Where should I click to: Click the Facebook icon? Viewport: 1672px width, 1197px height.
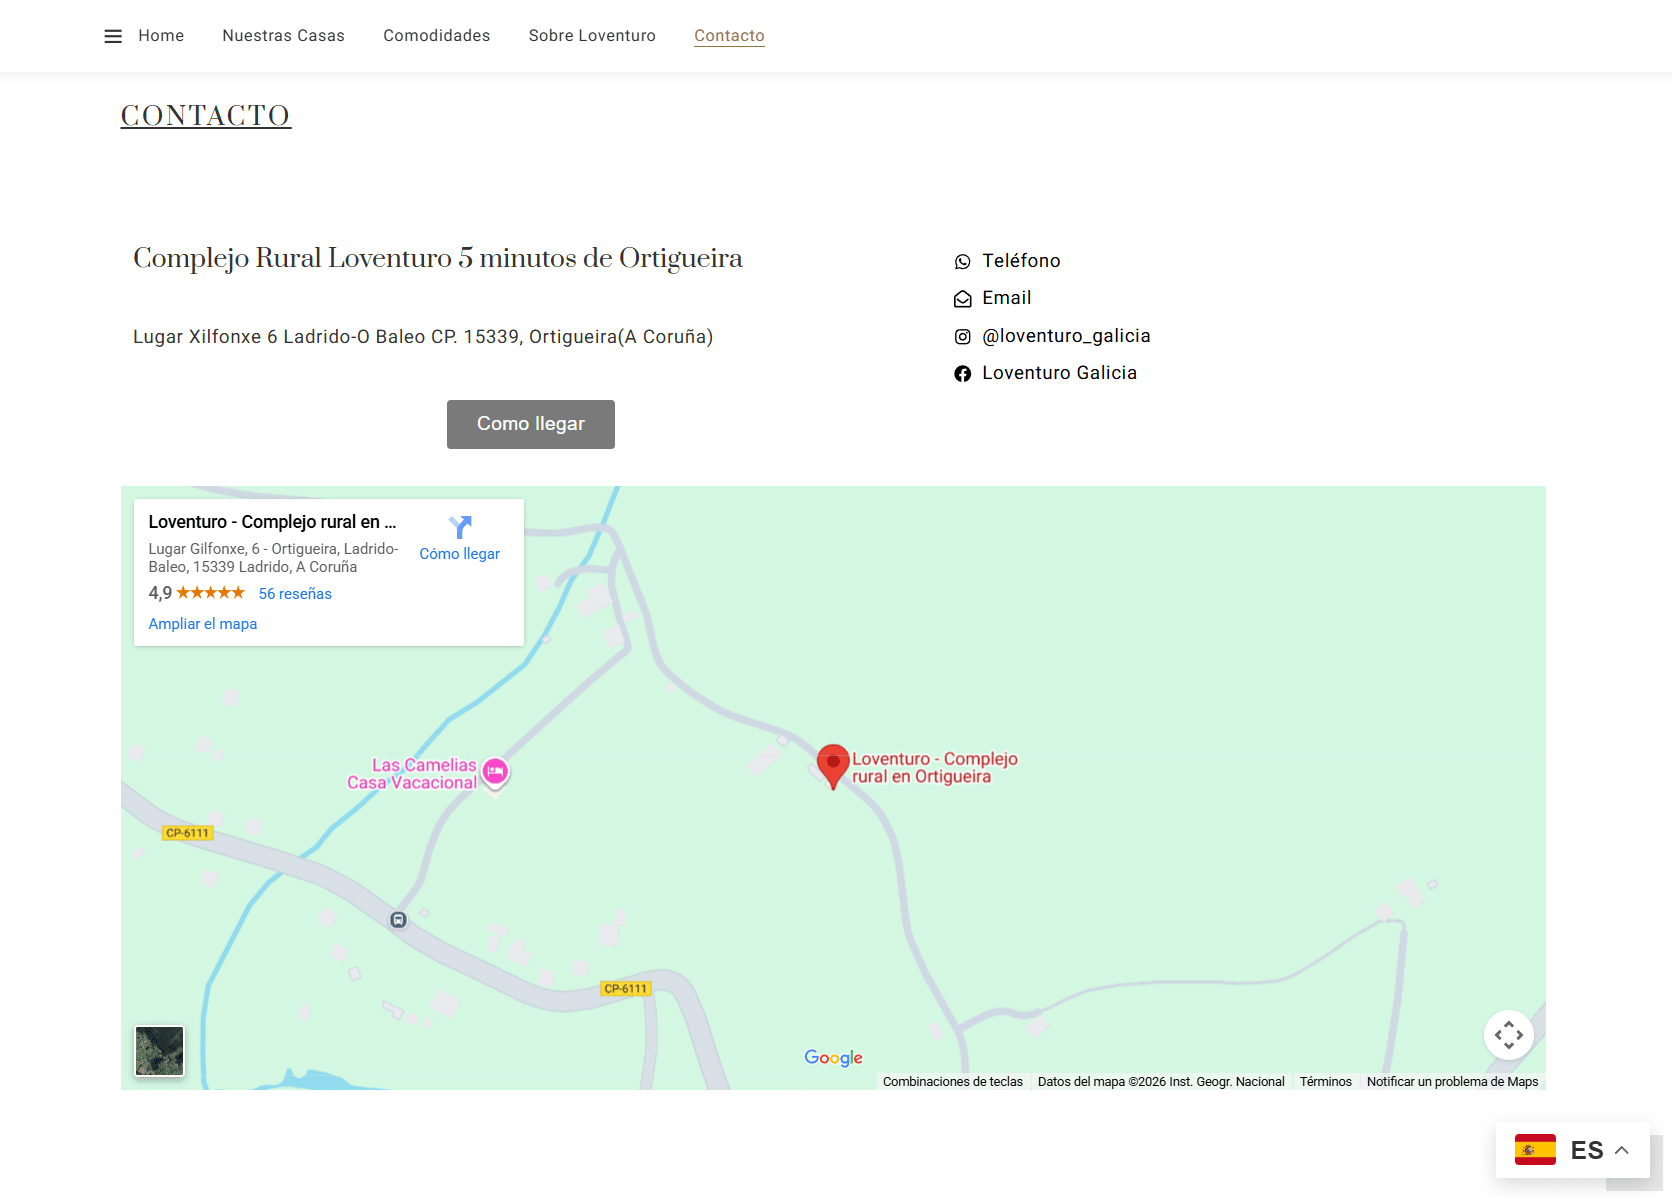(962, 374)
